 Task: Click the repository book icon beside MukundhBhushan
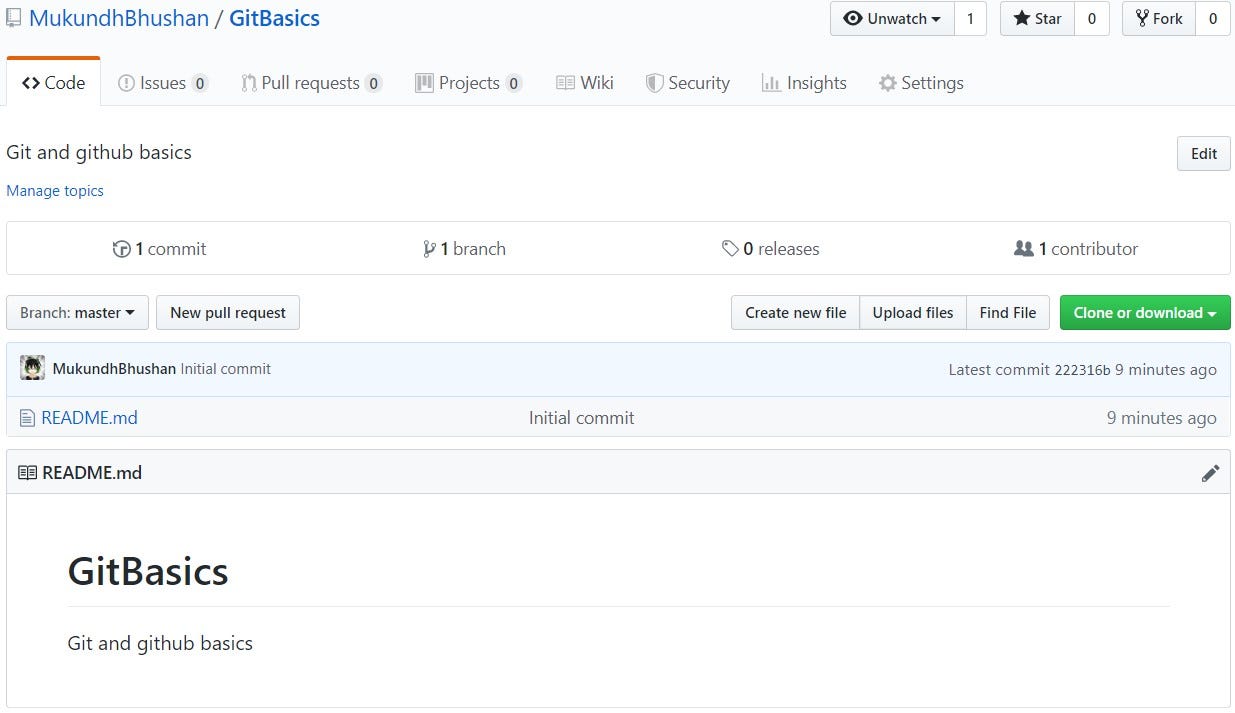click(x=13, y=18)
